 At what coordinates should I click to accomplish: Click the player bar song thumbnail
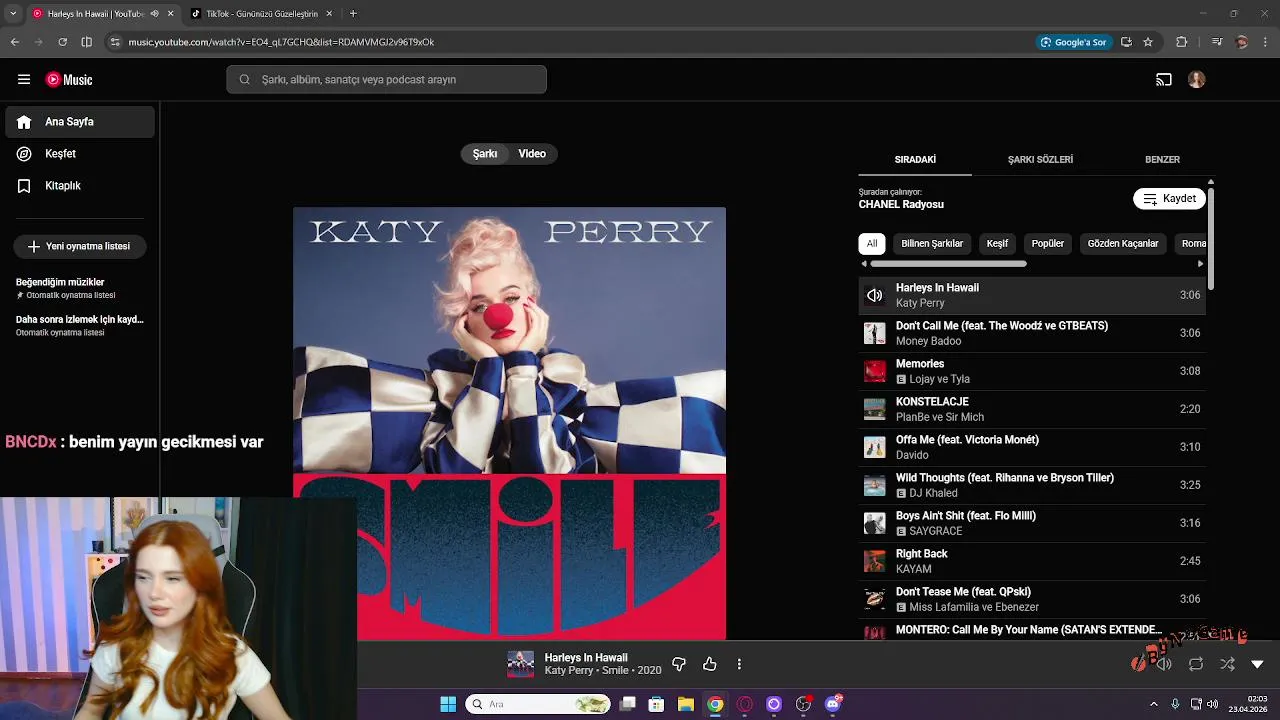[520, 664]
